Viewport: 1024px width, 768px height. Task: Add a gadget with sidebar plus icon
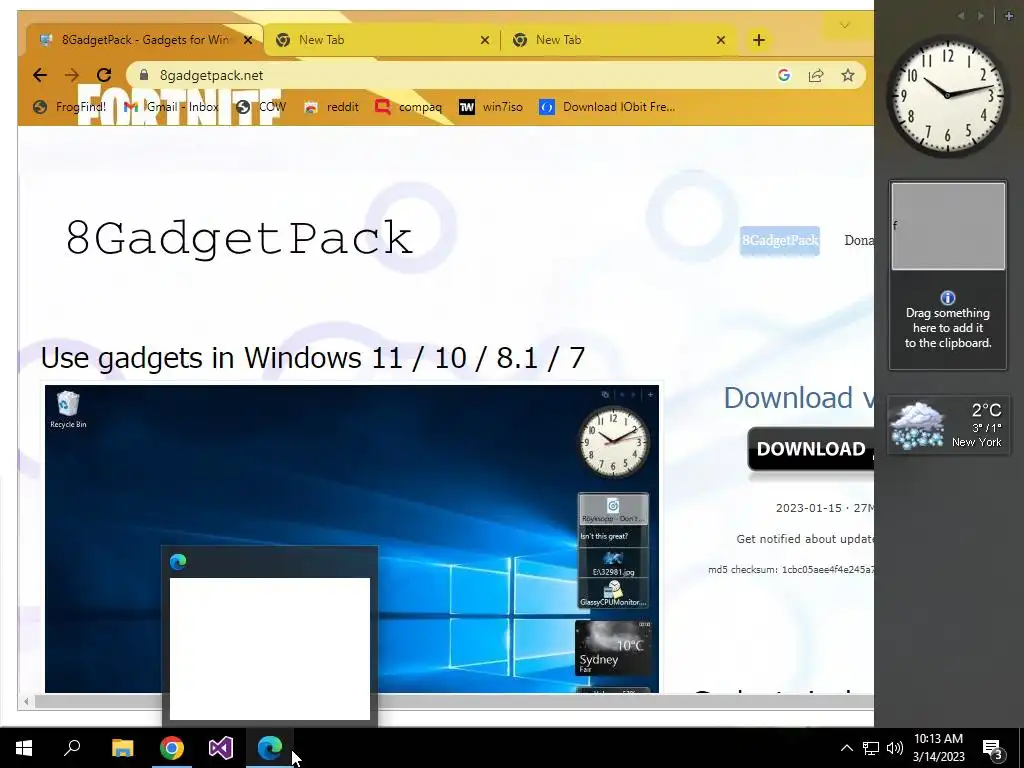(1009, 16)
